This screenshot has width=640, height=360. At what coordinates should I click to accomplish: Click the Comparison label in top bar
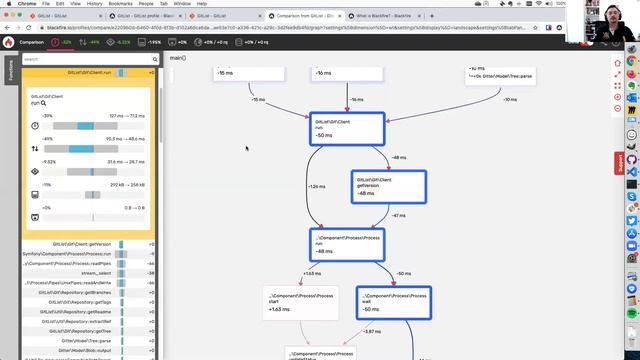click(31, 42)
